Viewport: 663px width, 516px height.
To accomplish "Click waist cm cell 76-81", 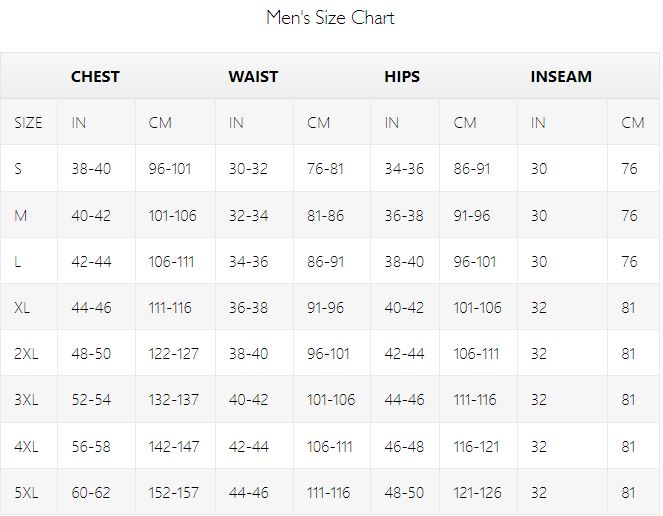I will (x=325, y=169).
